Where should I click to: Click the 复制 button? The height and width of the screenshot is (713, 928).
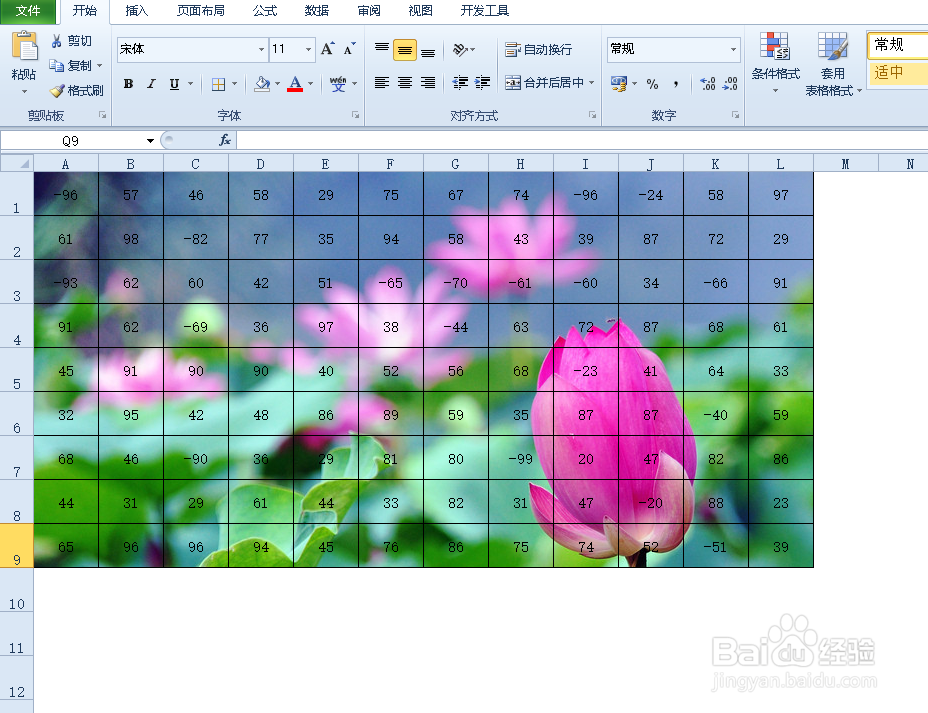[76, 66]
